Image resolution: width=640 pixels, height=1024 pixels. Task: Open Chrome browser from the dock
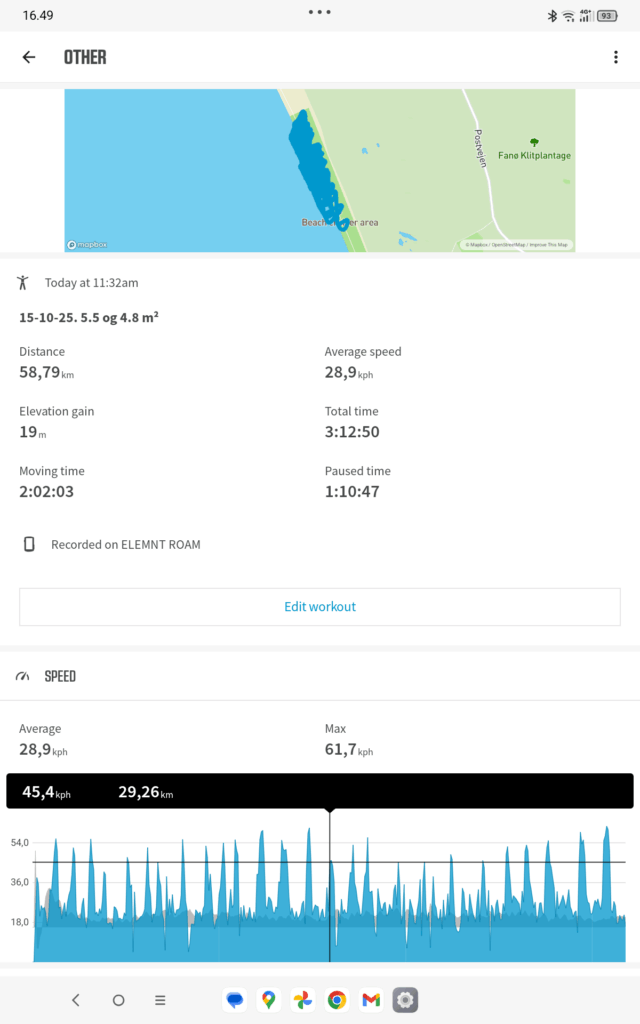[337, 999]
